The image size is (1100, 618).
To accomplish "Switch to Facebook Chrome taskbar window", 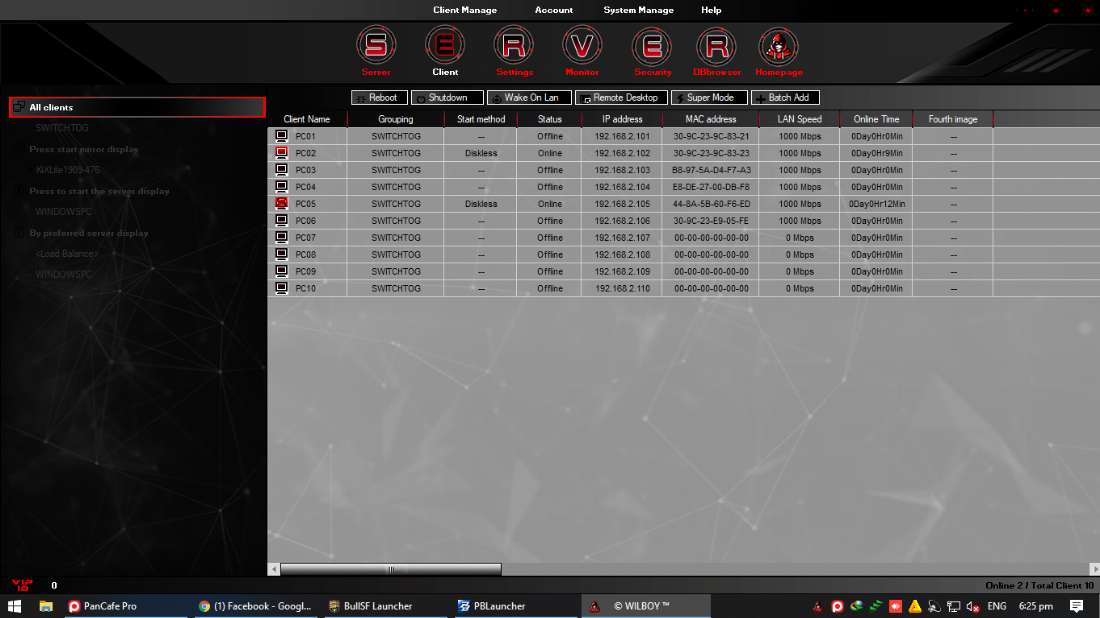I will point(255,606).
